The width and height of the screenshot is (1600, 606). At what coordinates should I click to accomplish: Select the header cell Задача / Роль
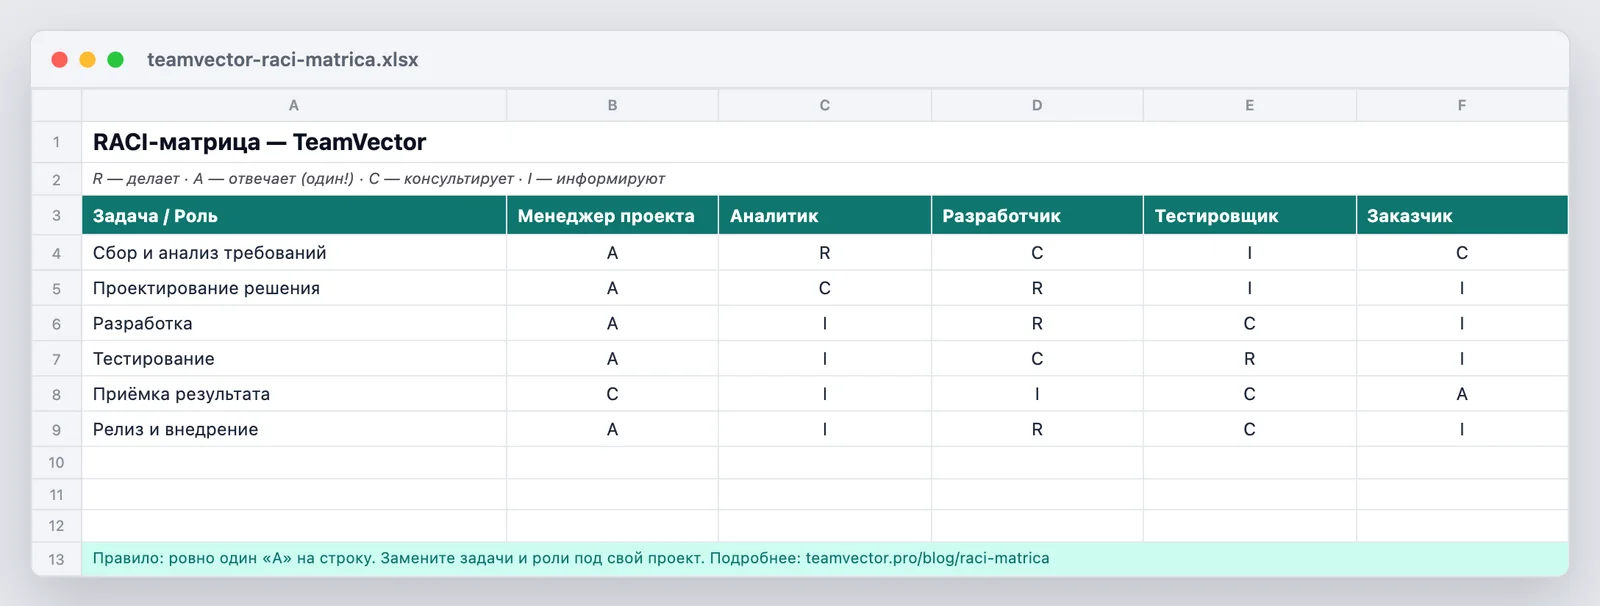294,215
